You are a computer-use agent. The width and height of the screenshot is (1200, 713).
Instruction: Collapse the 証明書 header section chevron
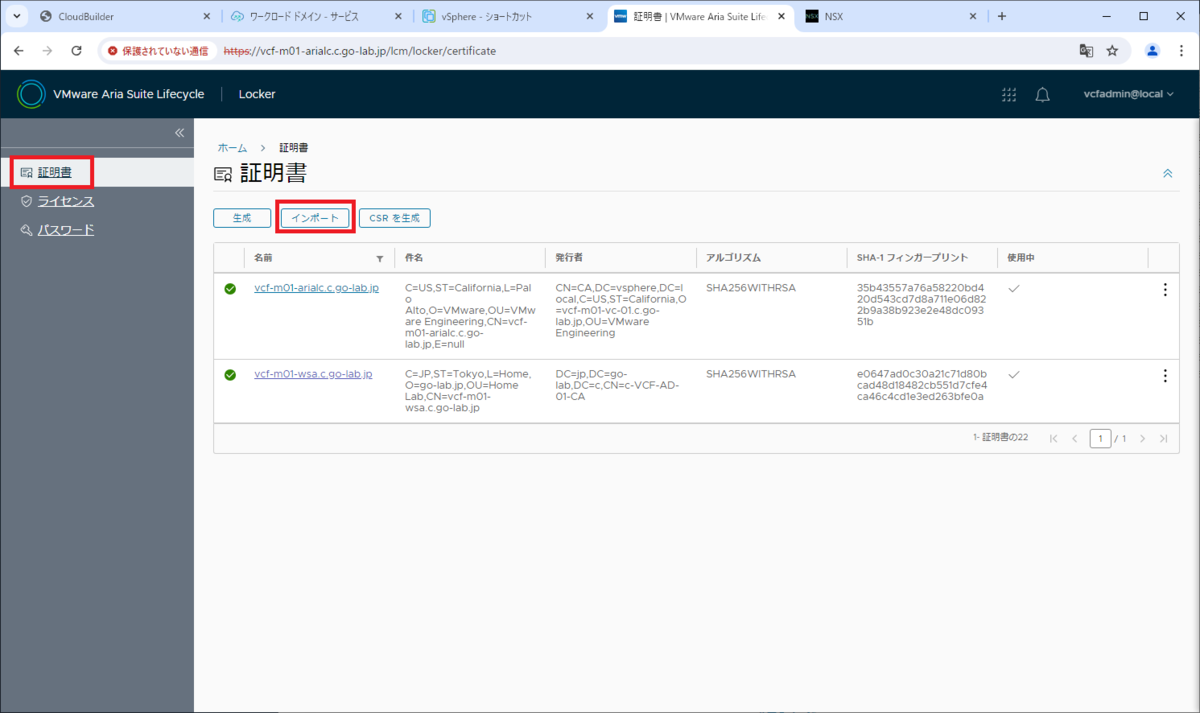coord(1167,173)
